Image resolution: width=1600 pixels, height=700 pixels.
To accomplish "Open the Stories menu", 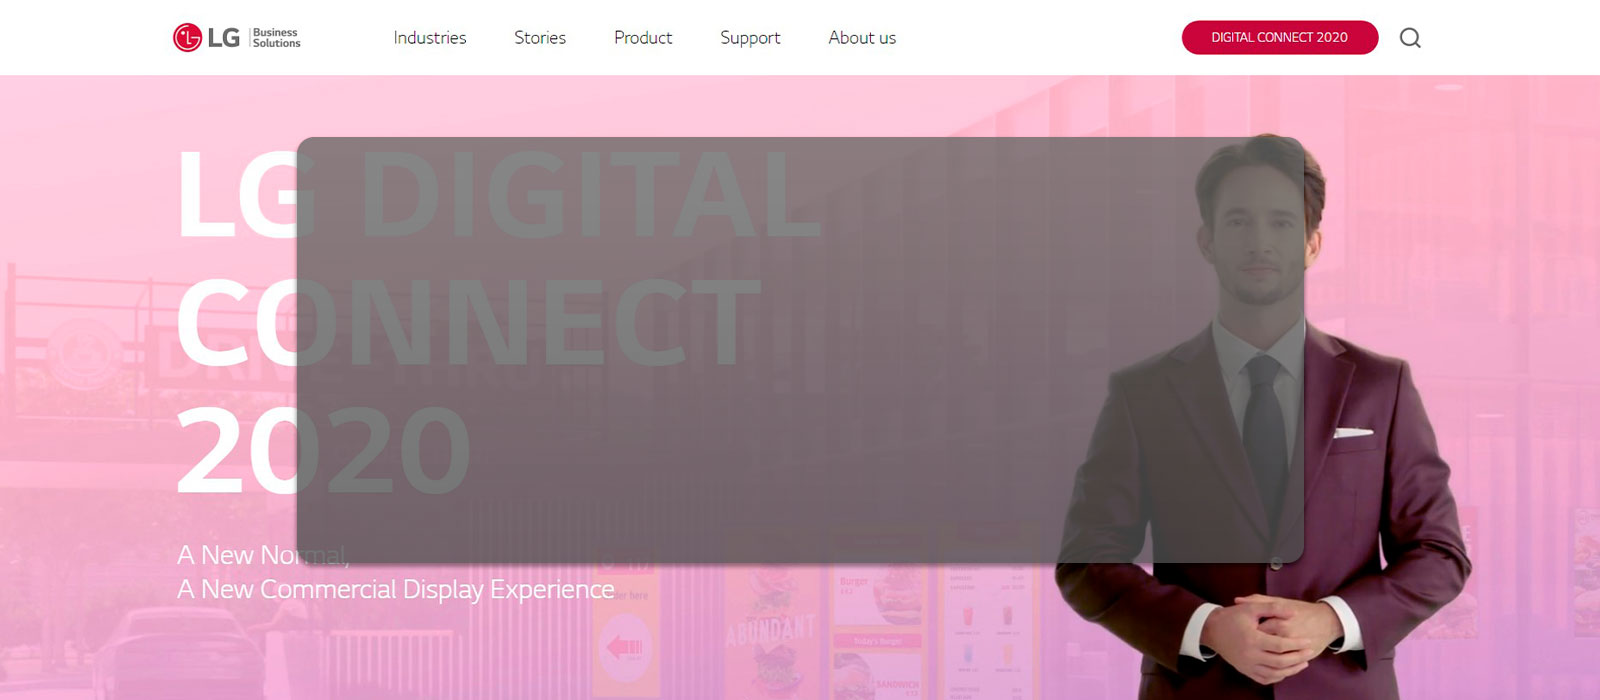I will pos(540,38).
